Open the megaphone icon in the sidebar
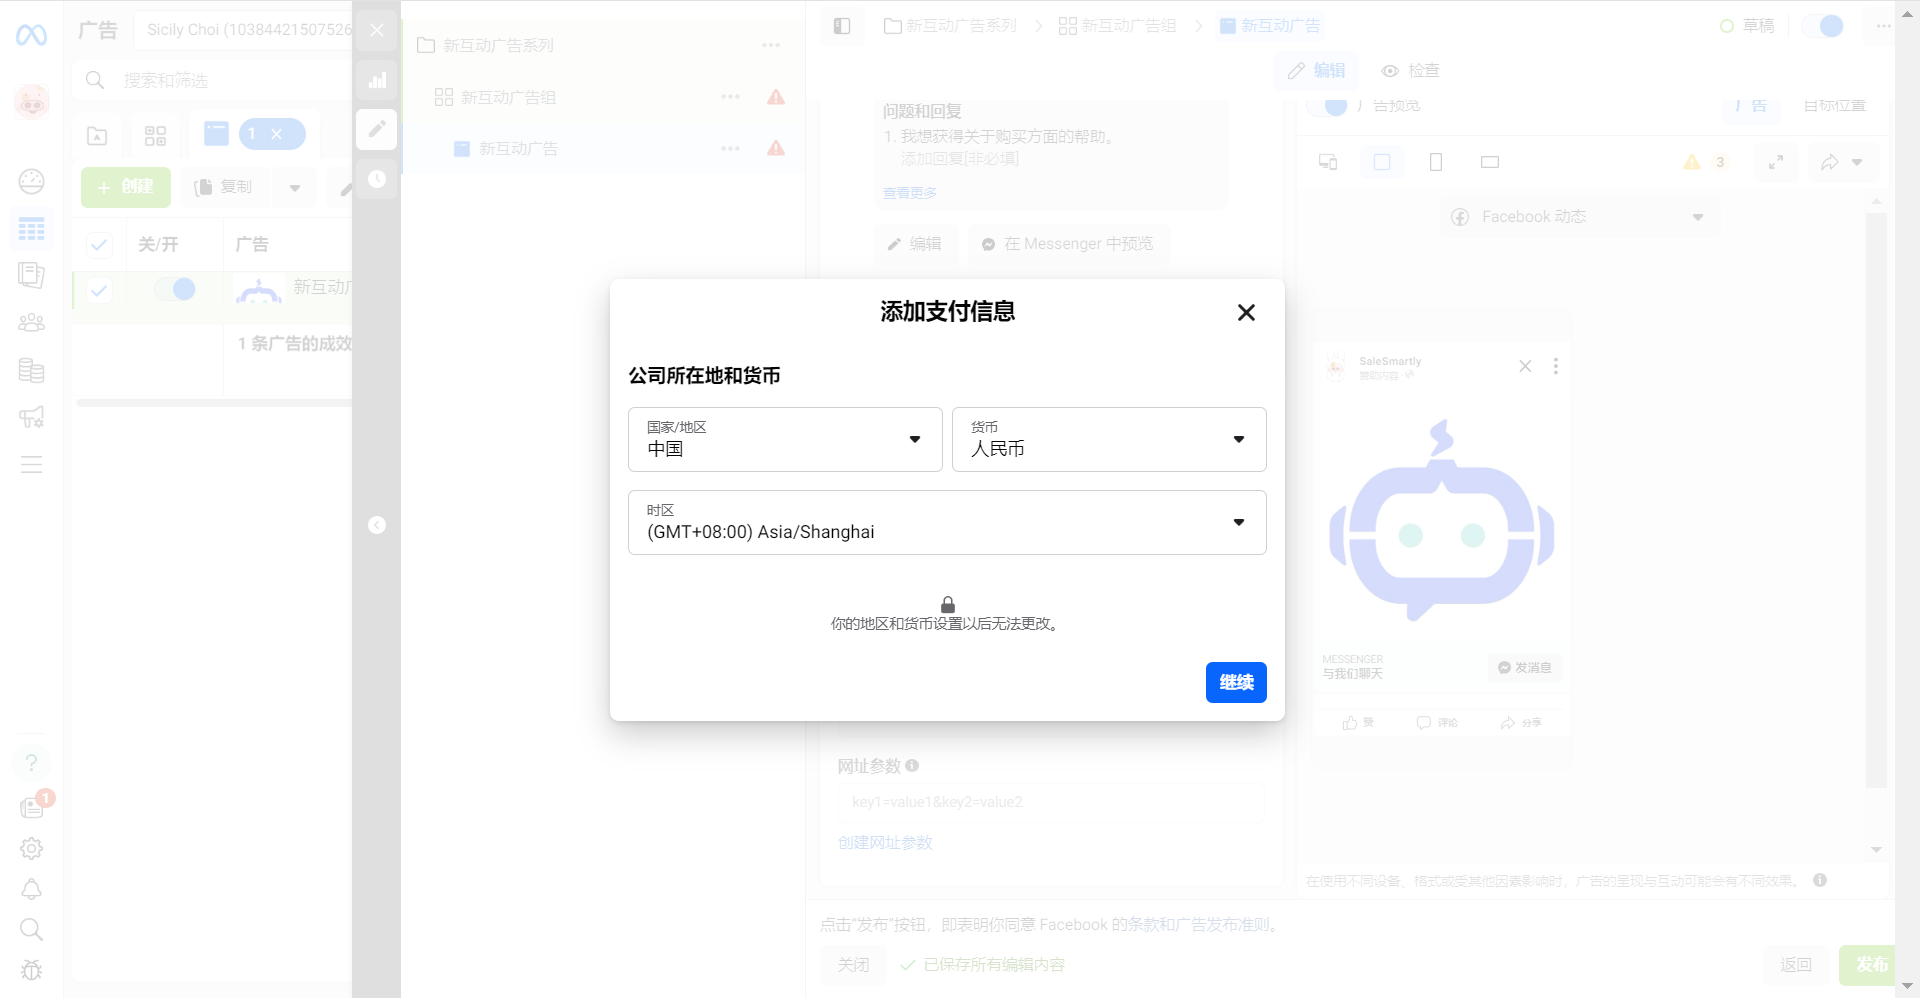The image size is (1920, 998). pos(31,417)
